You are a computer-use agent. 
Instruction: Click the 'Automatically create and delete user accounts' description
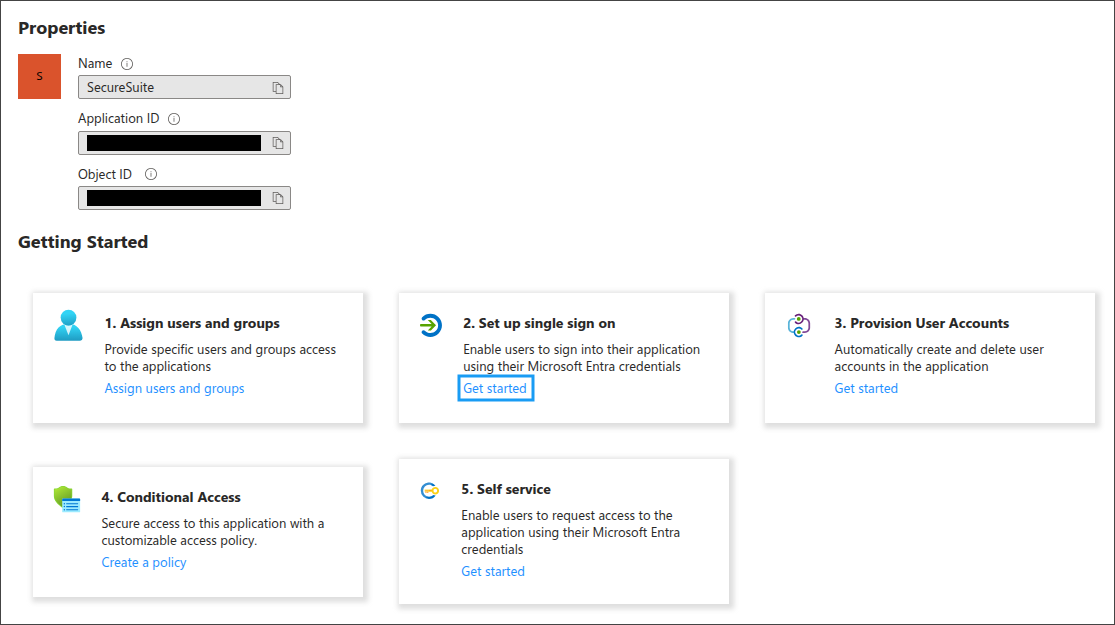coord(939,358)
